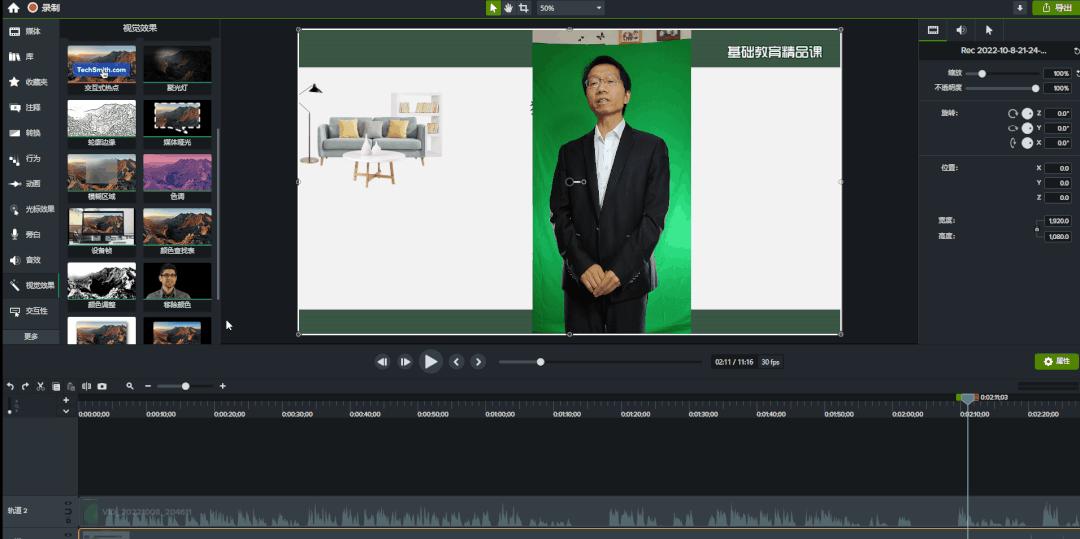Screen dimensions: 1080x539
Task: Adjust the 不透明度 opacity slider
Action: tap(1002, 88)
